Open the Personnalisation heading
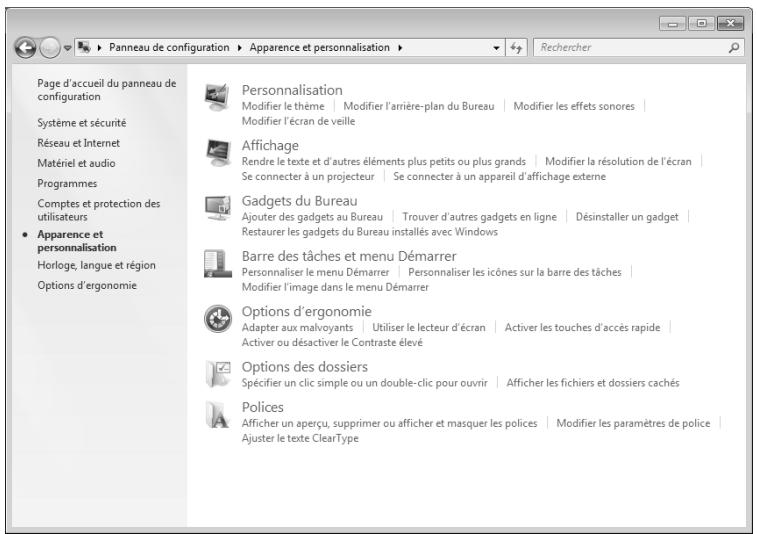 [292, 90]
